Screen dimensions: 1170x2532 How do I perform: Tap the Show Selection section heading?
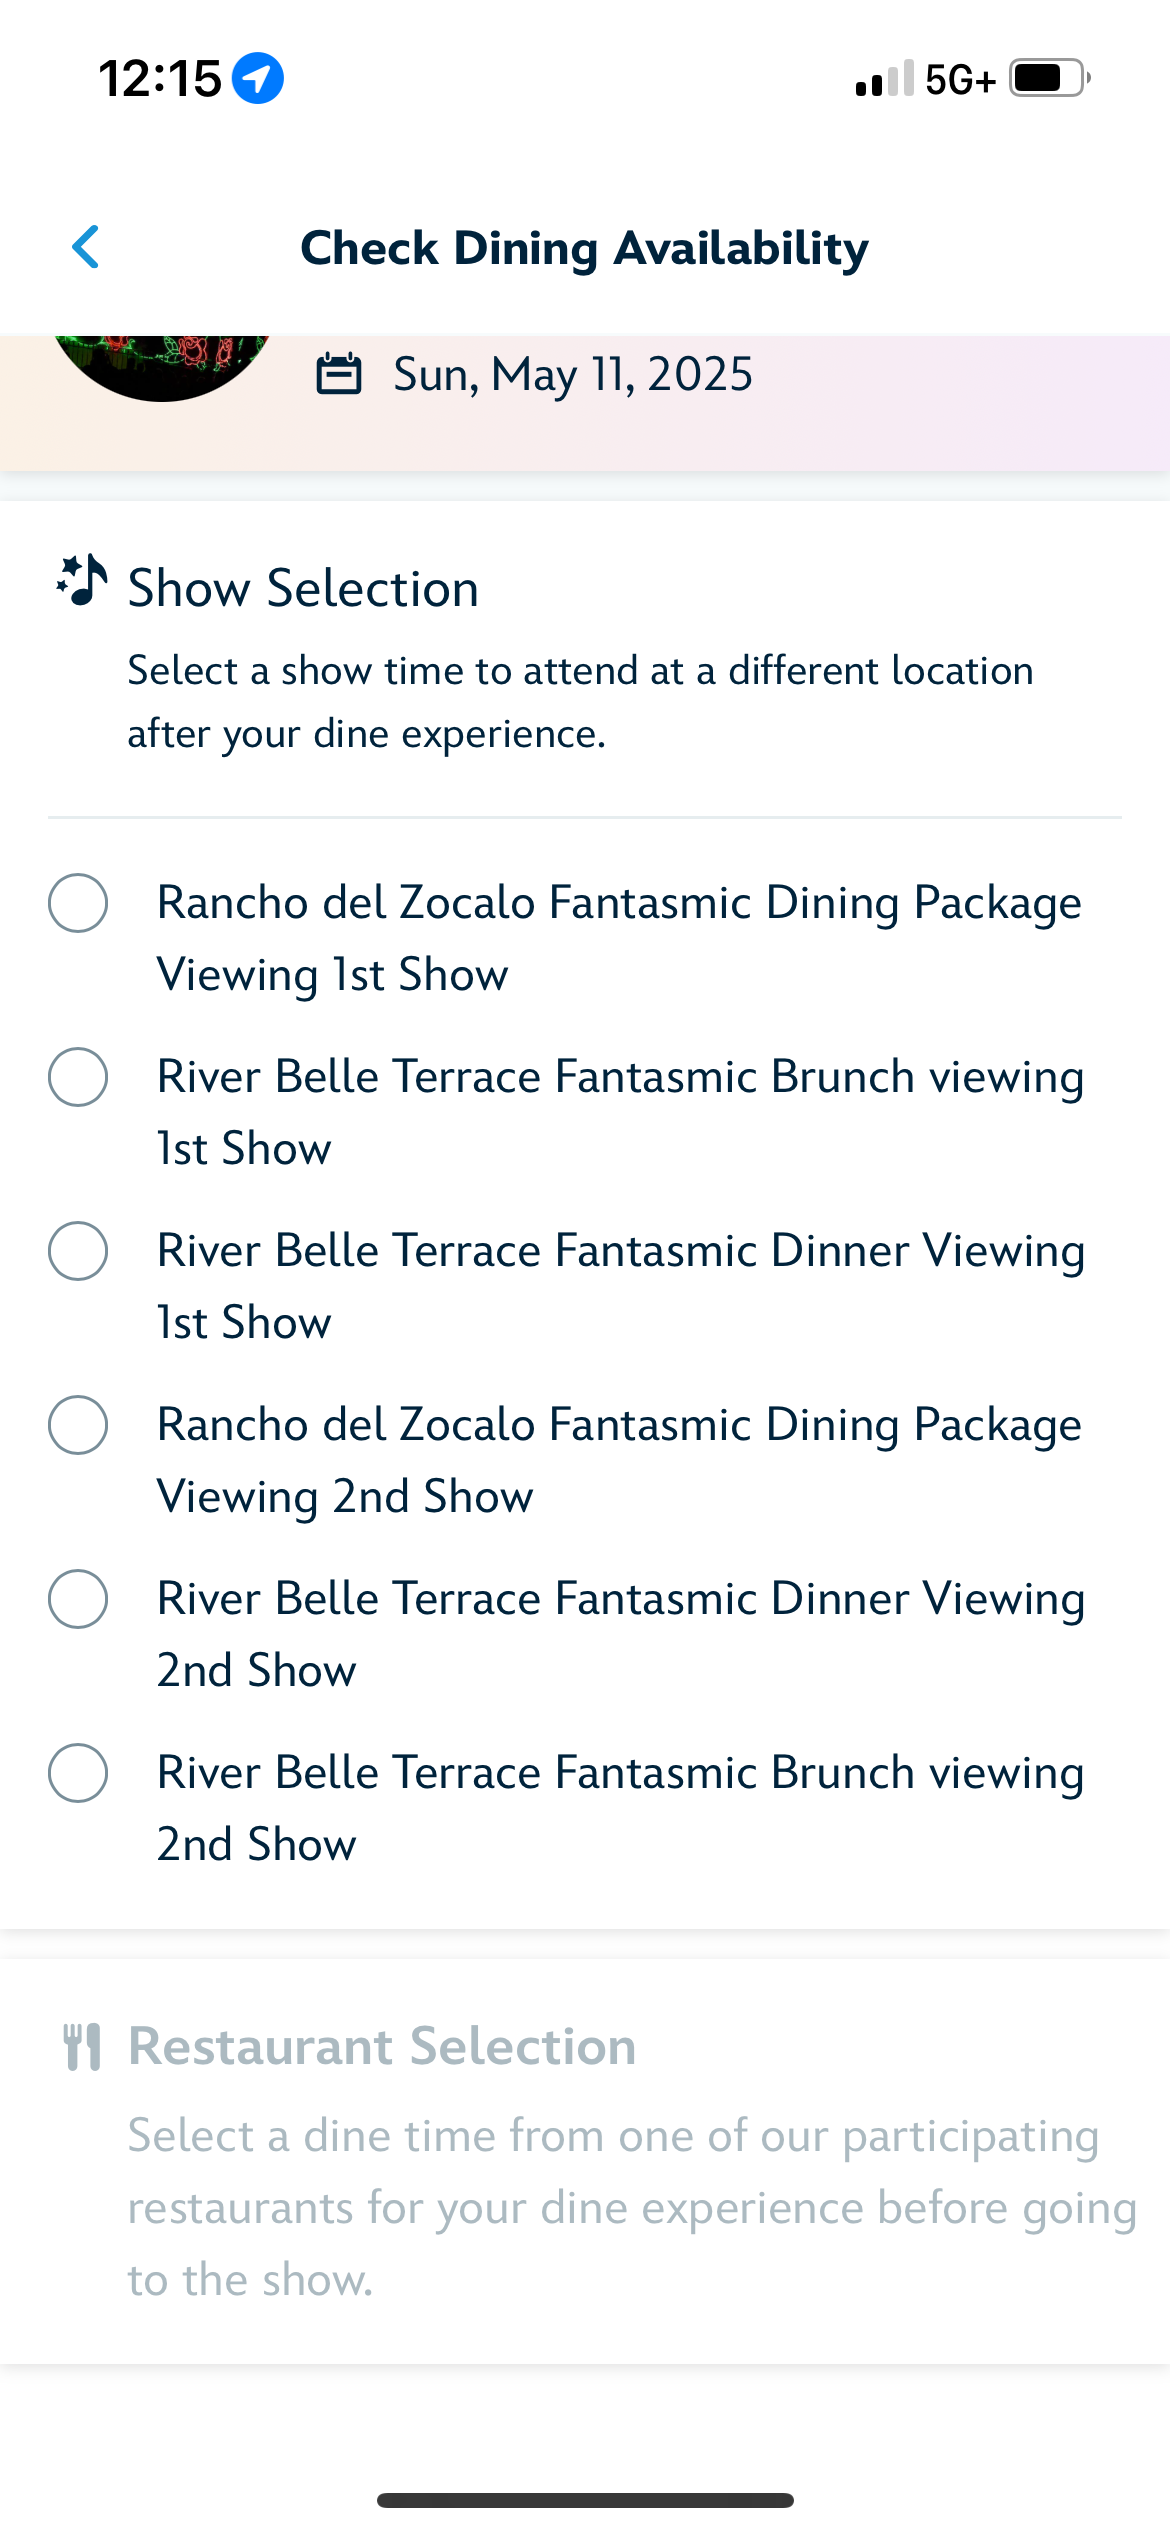tap(303, 588)
